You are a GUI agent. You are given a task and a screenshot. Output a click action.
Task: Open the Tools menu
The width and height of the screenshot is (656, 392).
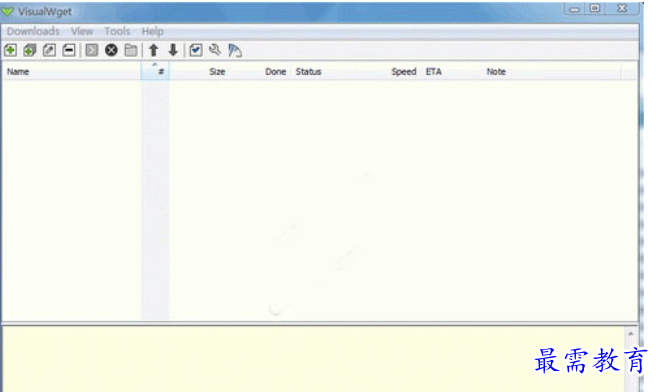tap(117, 31)
